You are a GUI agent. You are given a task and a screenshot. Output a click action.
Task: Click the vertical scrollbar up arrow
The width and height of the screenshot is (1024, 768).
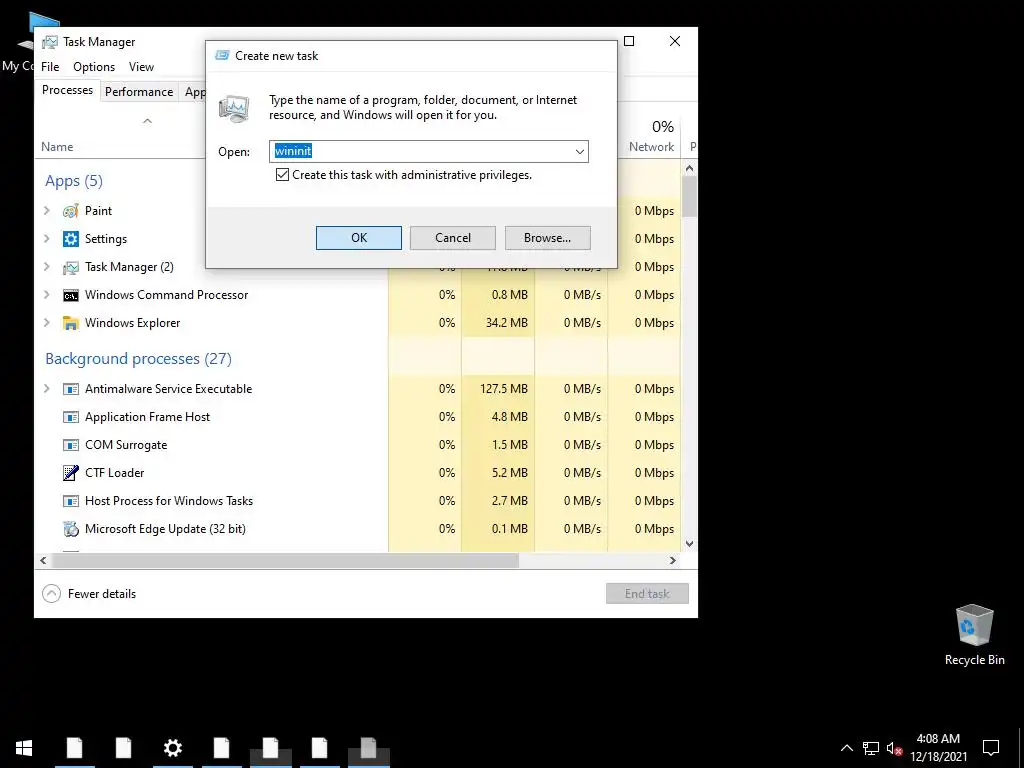pos(690,168)
